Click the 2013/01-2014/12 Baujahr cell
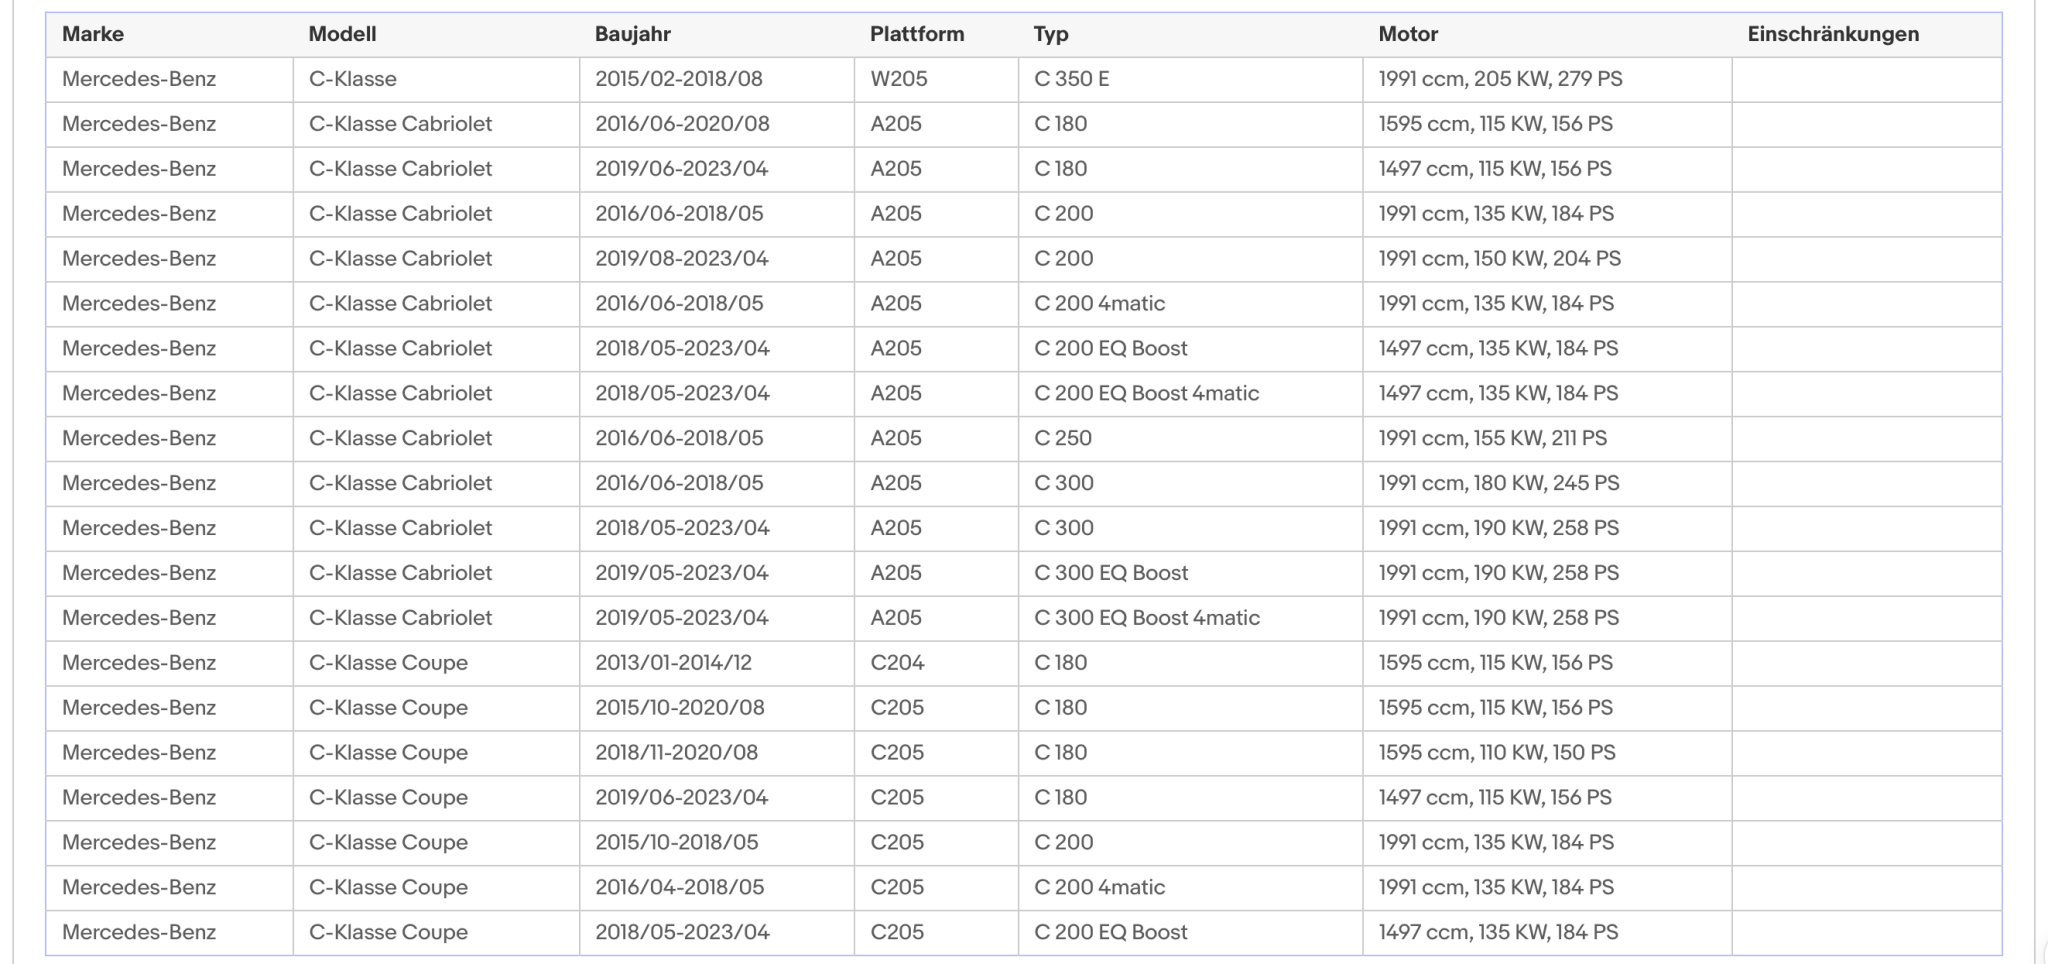This screenshot has width=2048, height=964. 716,663
